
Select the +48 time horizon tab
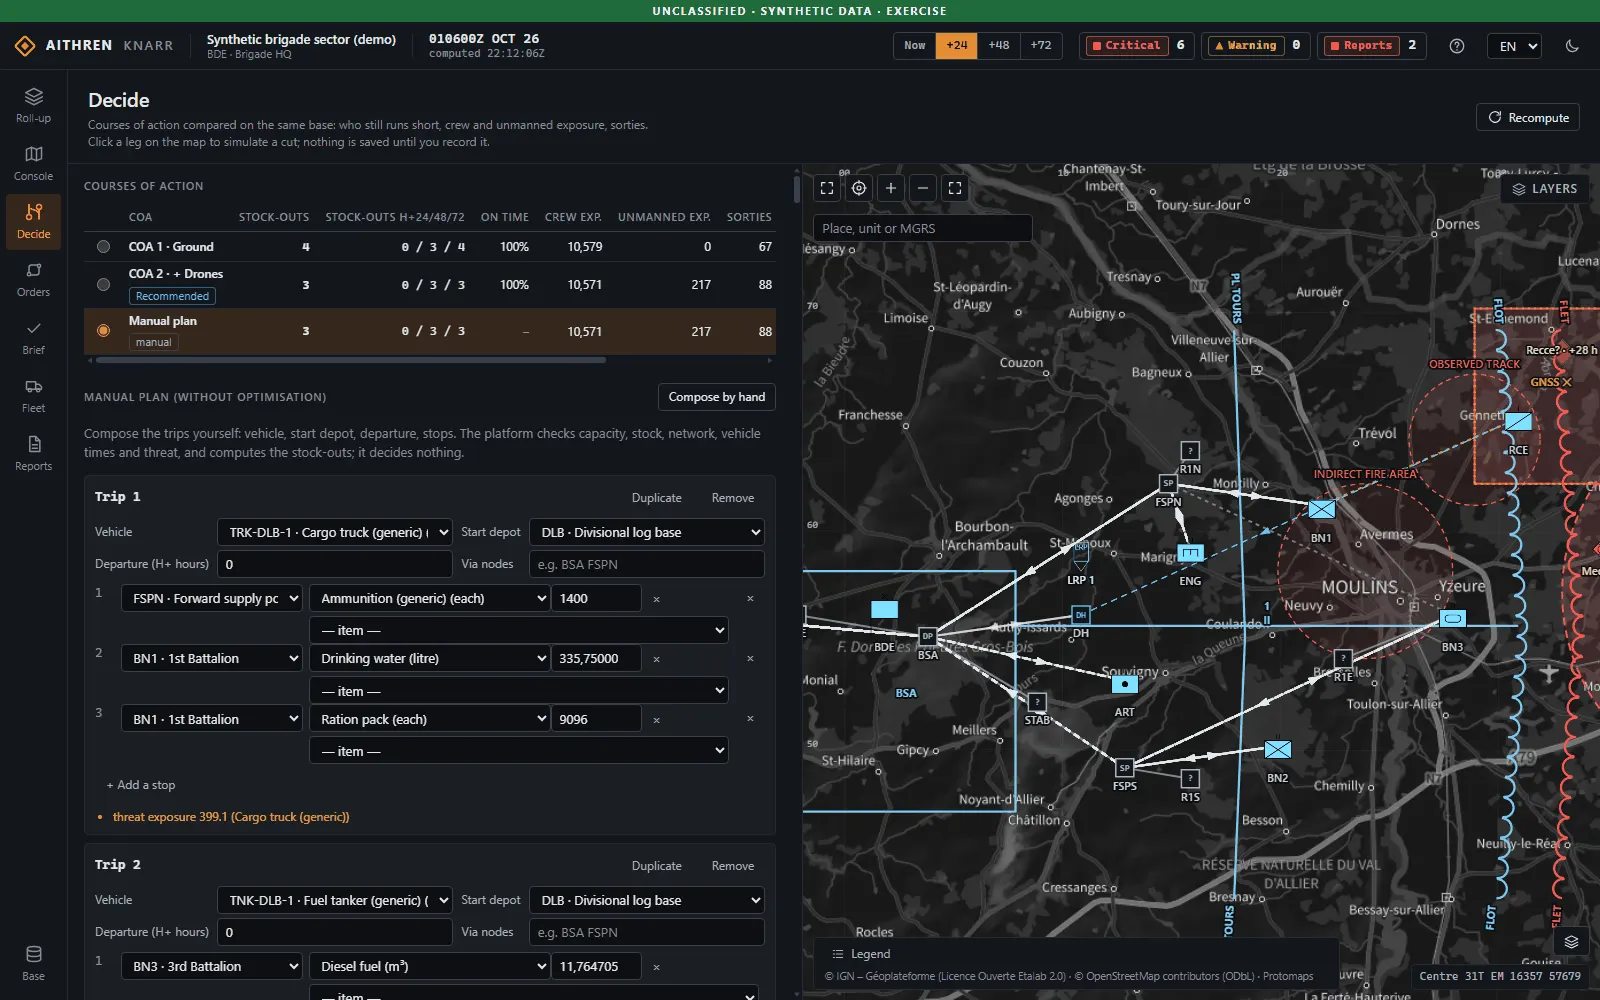(998, 46)
